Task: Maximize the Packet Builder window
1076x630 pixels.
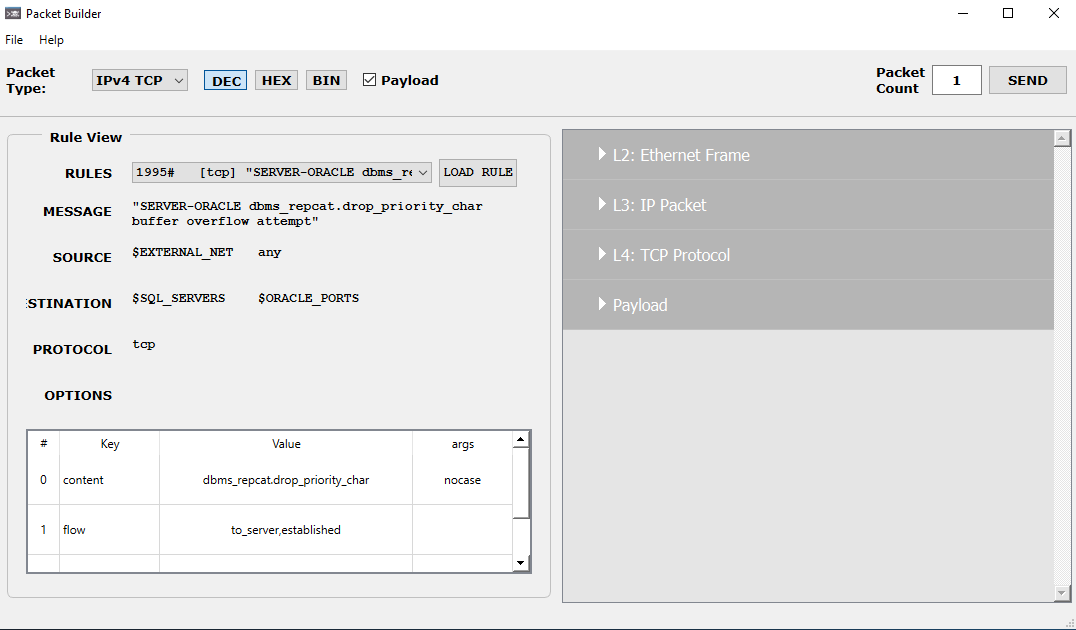Action: (x=1008, y=13)
